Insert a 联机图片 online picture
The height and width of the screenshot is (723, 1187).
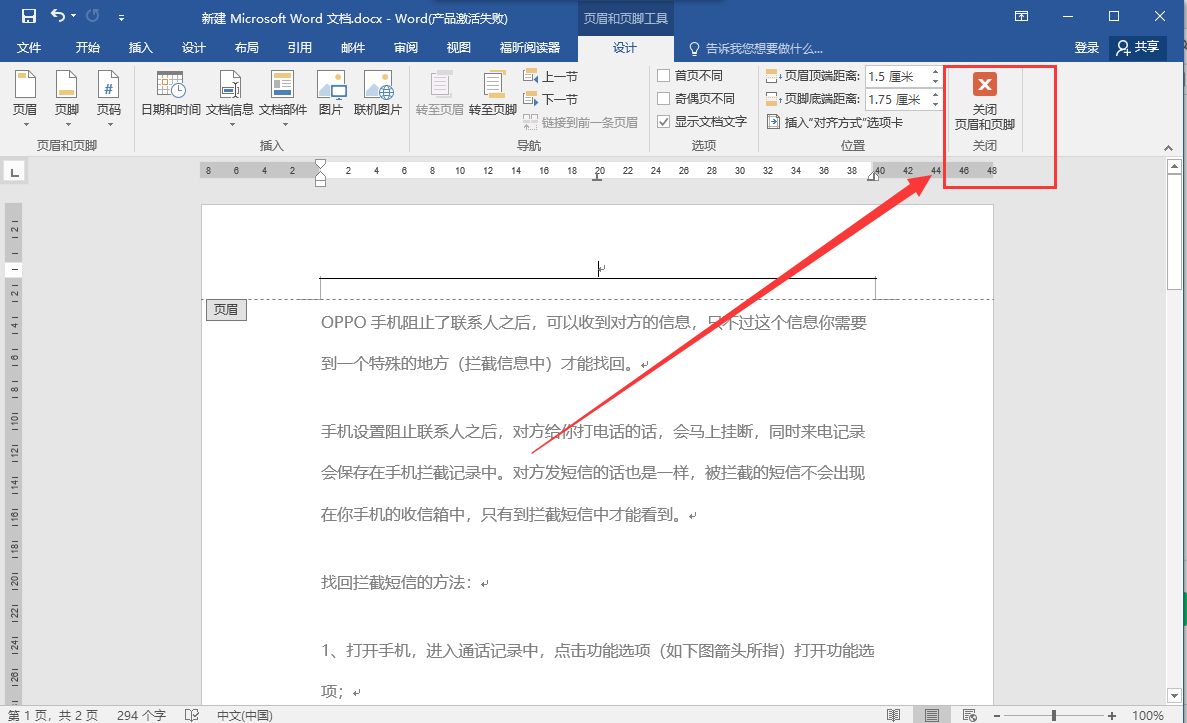pyautogui.click(x=378, y=95)
